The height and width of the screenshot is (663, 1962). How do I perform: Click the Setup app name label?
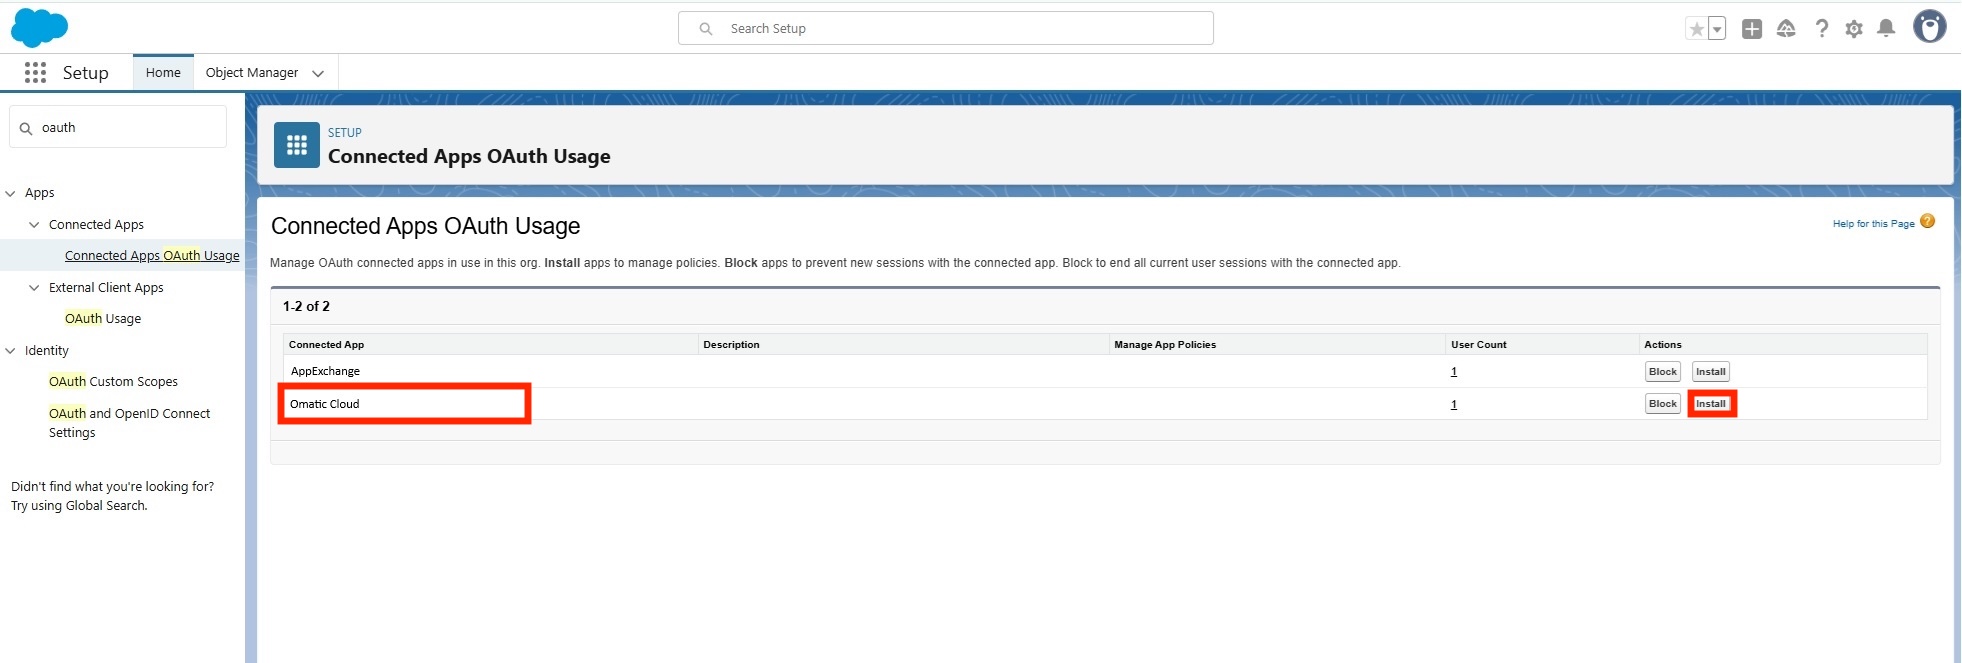point(86,73)
